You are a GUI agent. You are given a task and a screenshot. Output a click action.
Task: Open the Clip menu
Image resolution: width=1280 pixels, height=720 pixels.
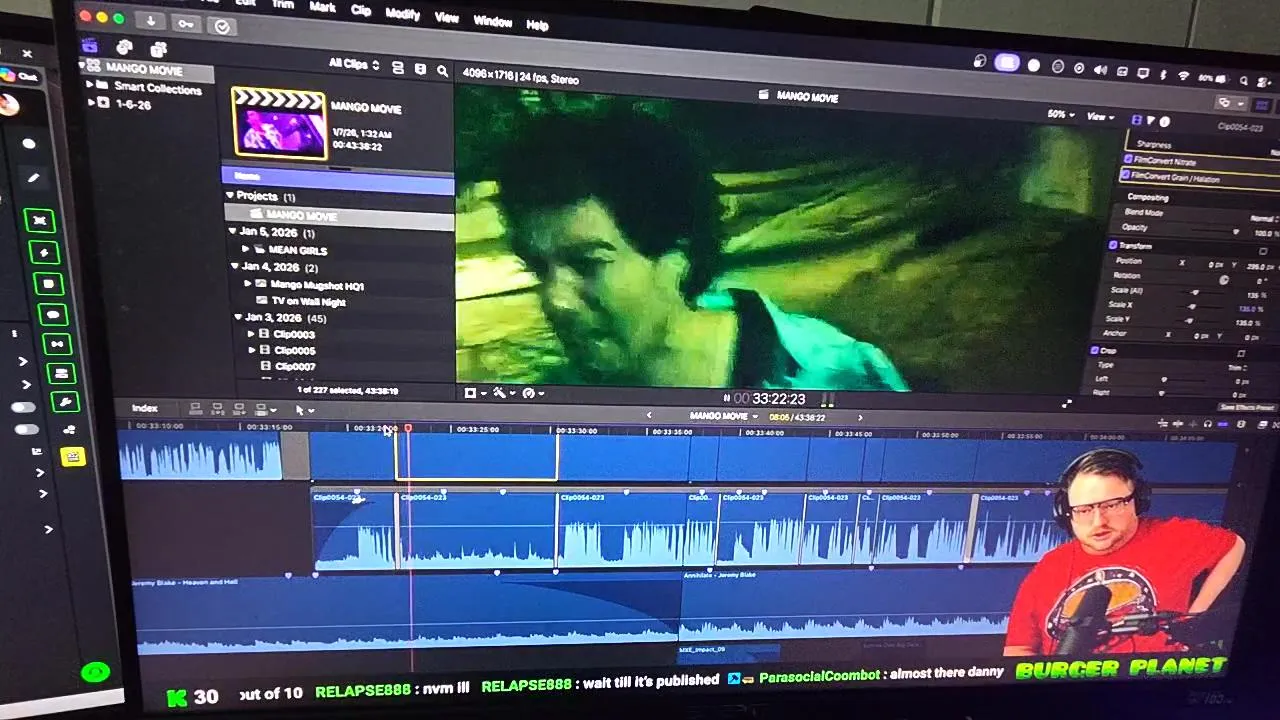click(x=361, y=10)
